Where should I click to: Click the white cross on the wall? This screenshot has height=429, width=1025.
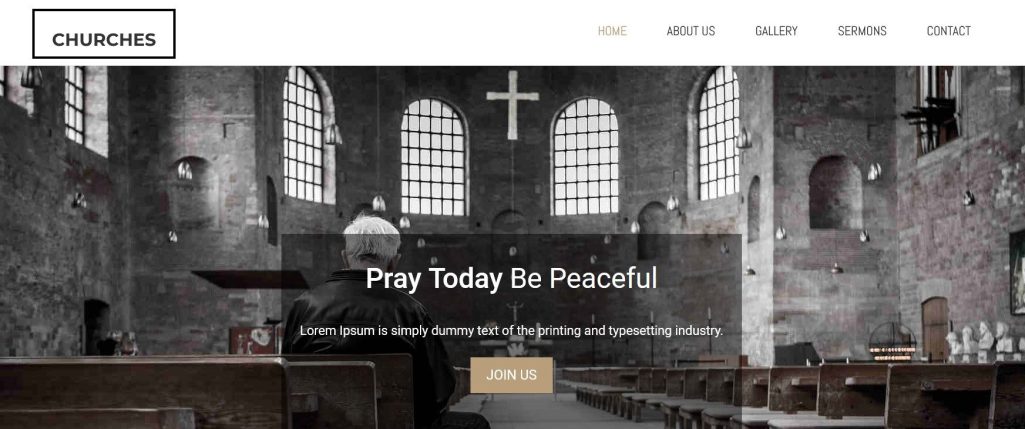point(512,105)
